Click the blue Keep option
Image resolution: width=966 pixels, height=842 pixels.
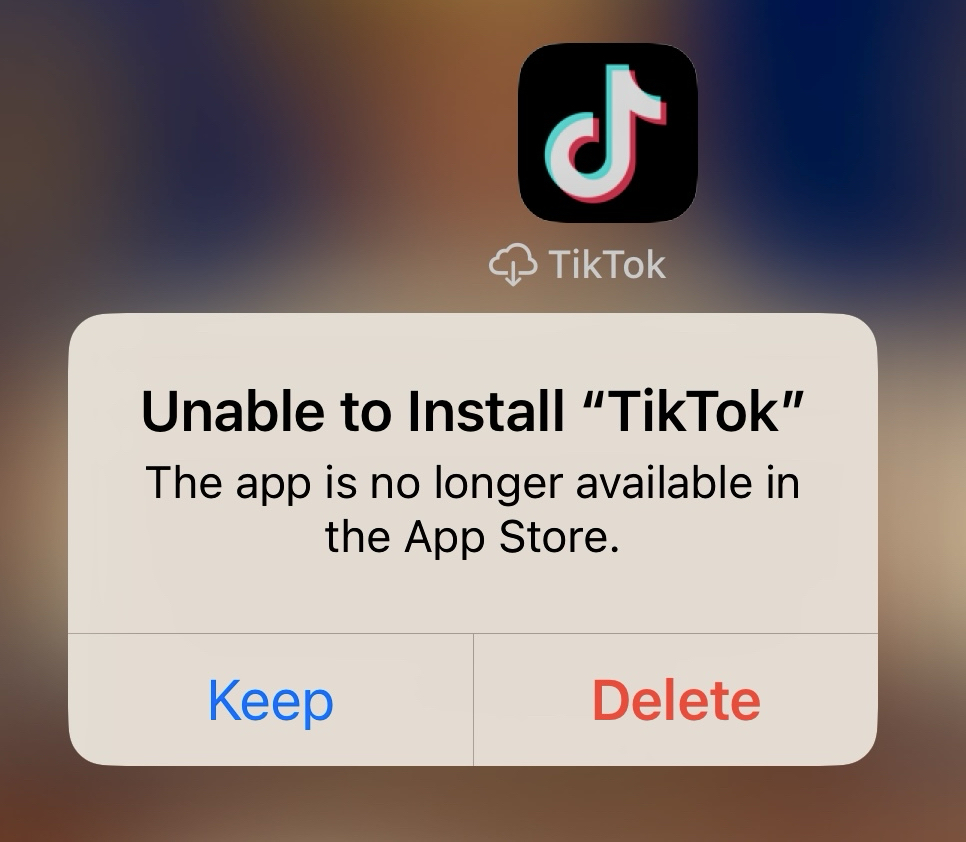[x=270, y=700]
